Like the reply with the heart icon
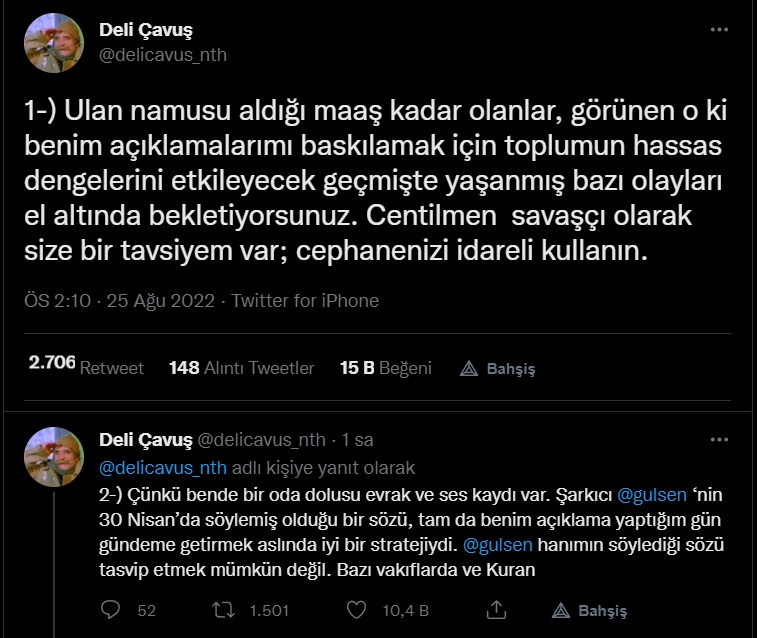Viewport: 757px width, 638px height. 356,610
